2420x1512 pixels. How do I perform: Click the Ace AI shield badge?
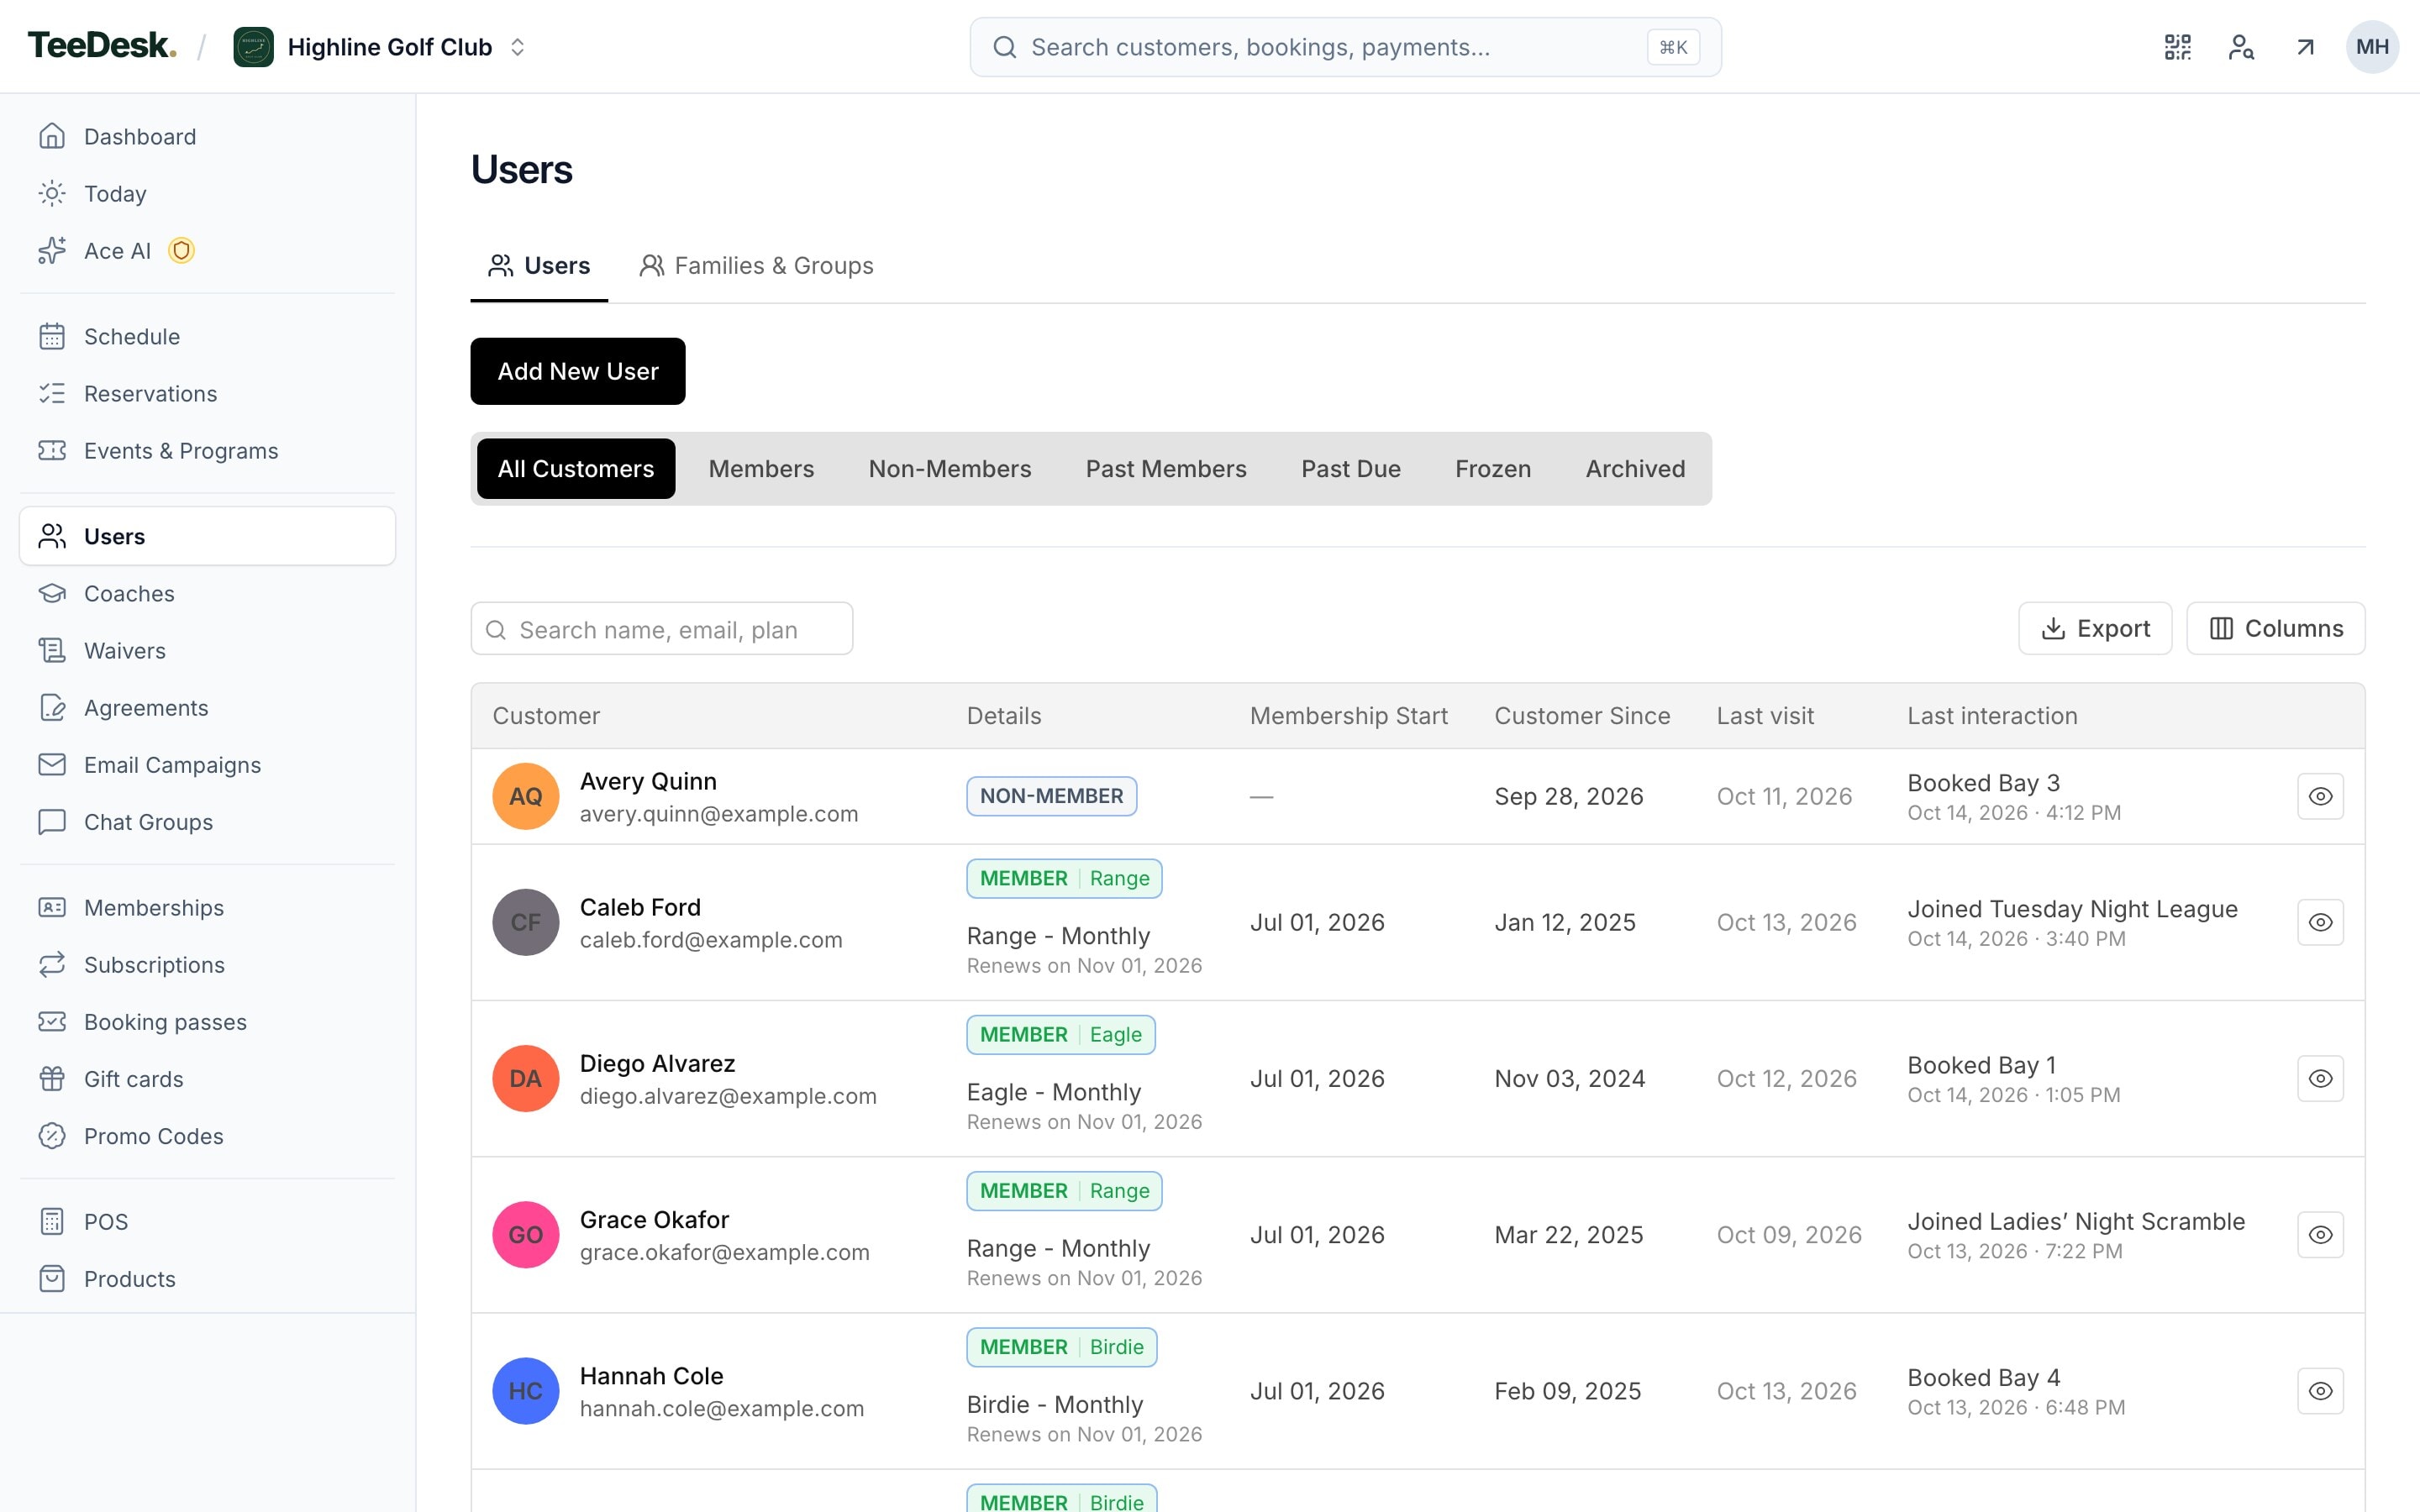181,250
